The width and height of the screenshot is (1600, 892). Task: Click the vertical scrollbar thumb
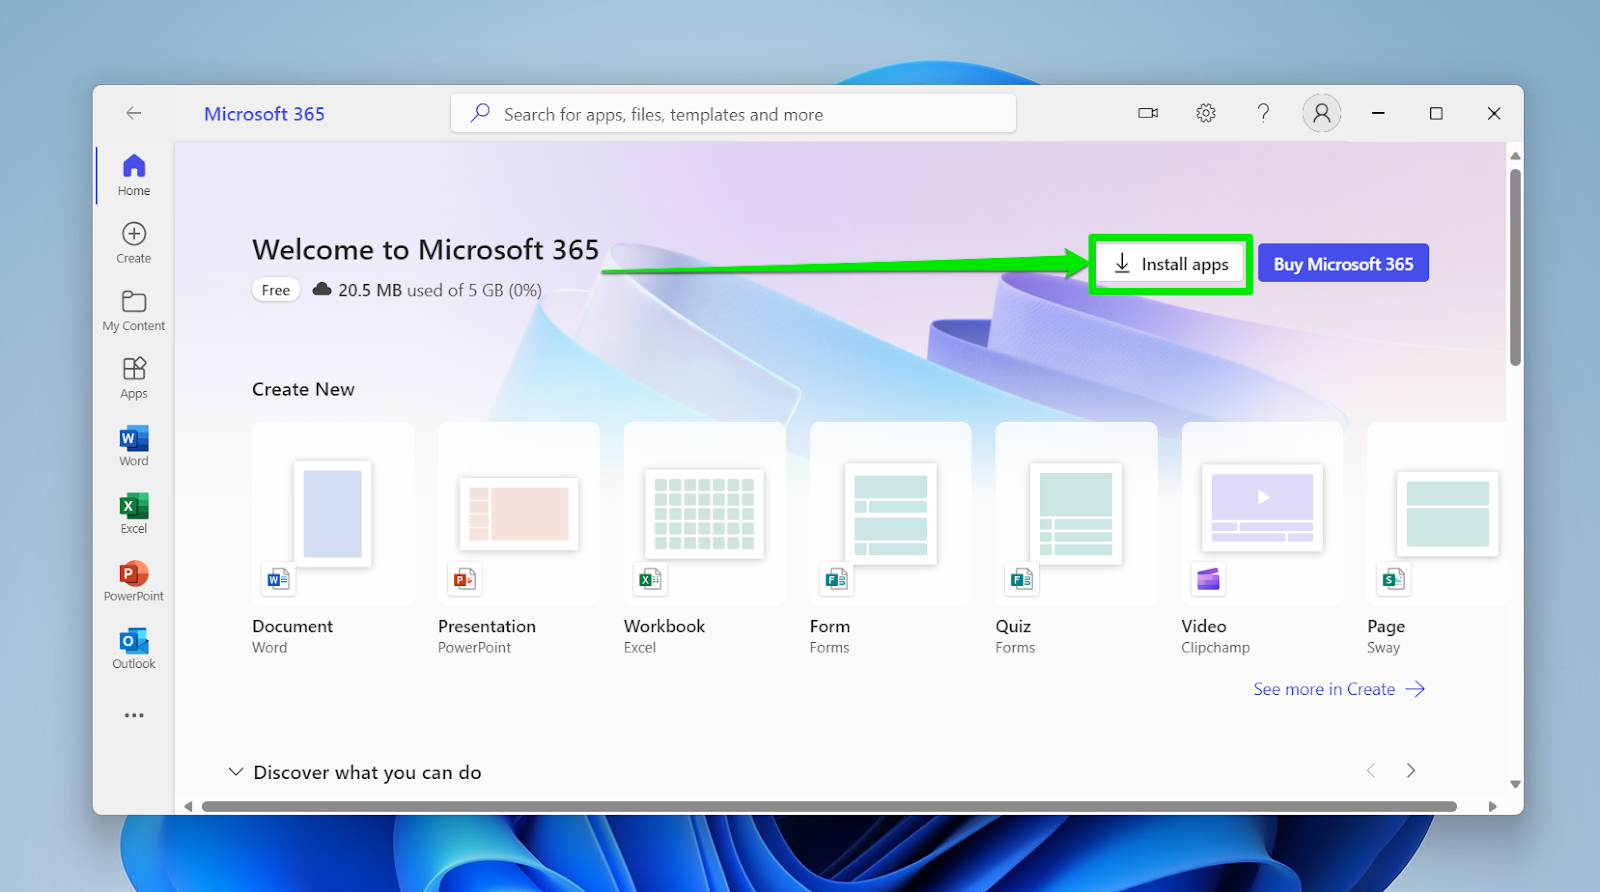point(1515,267)
